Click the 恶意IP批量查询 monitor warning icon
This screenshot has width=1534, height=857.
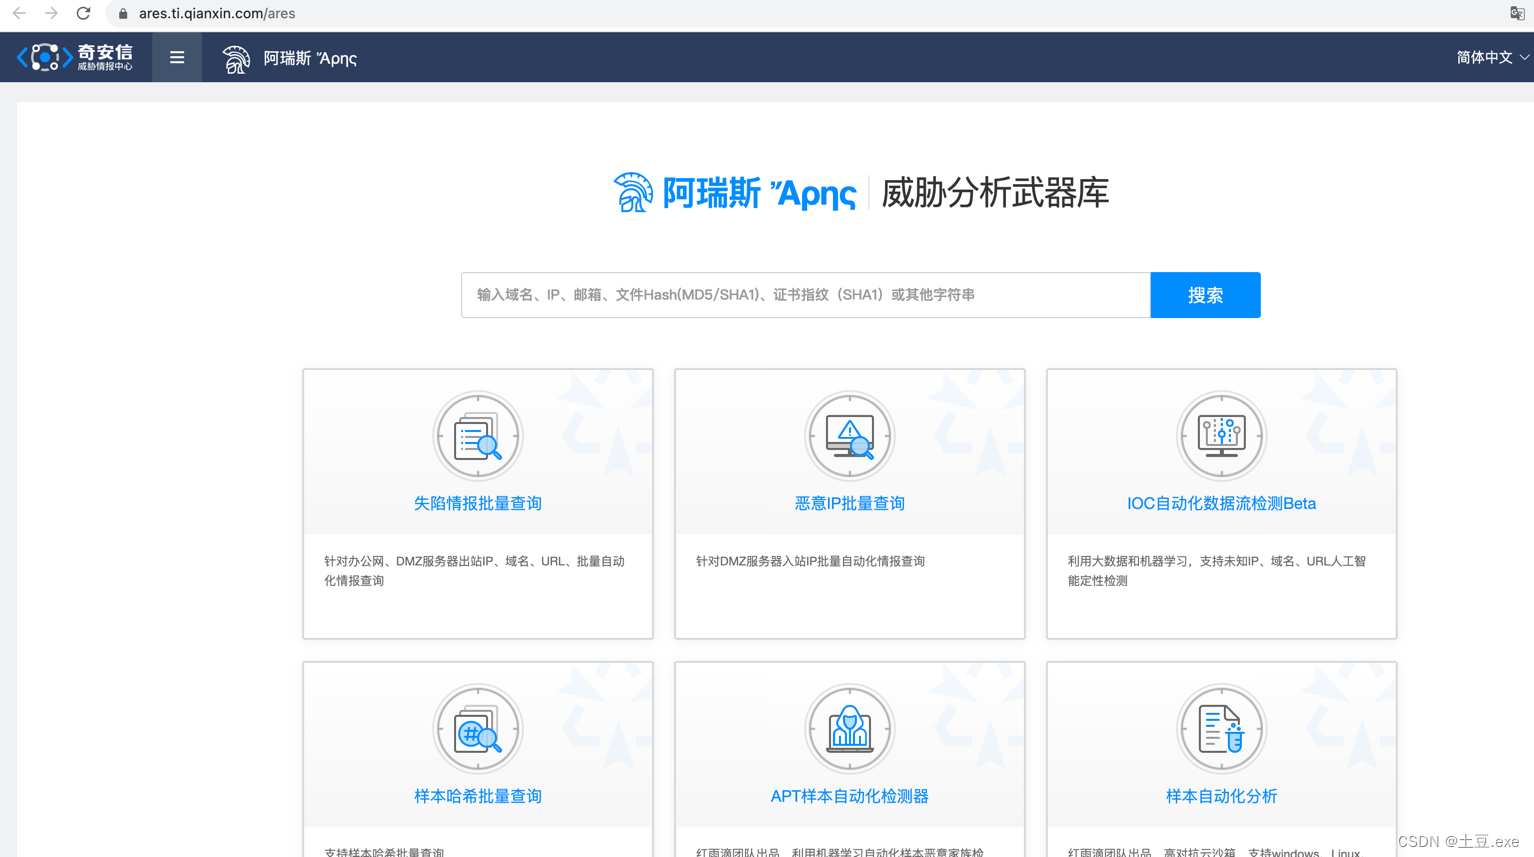click(850, 436)
